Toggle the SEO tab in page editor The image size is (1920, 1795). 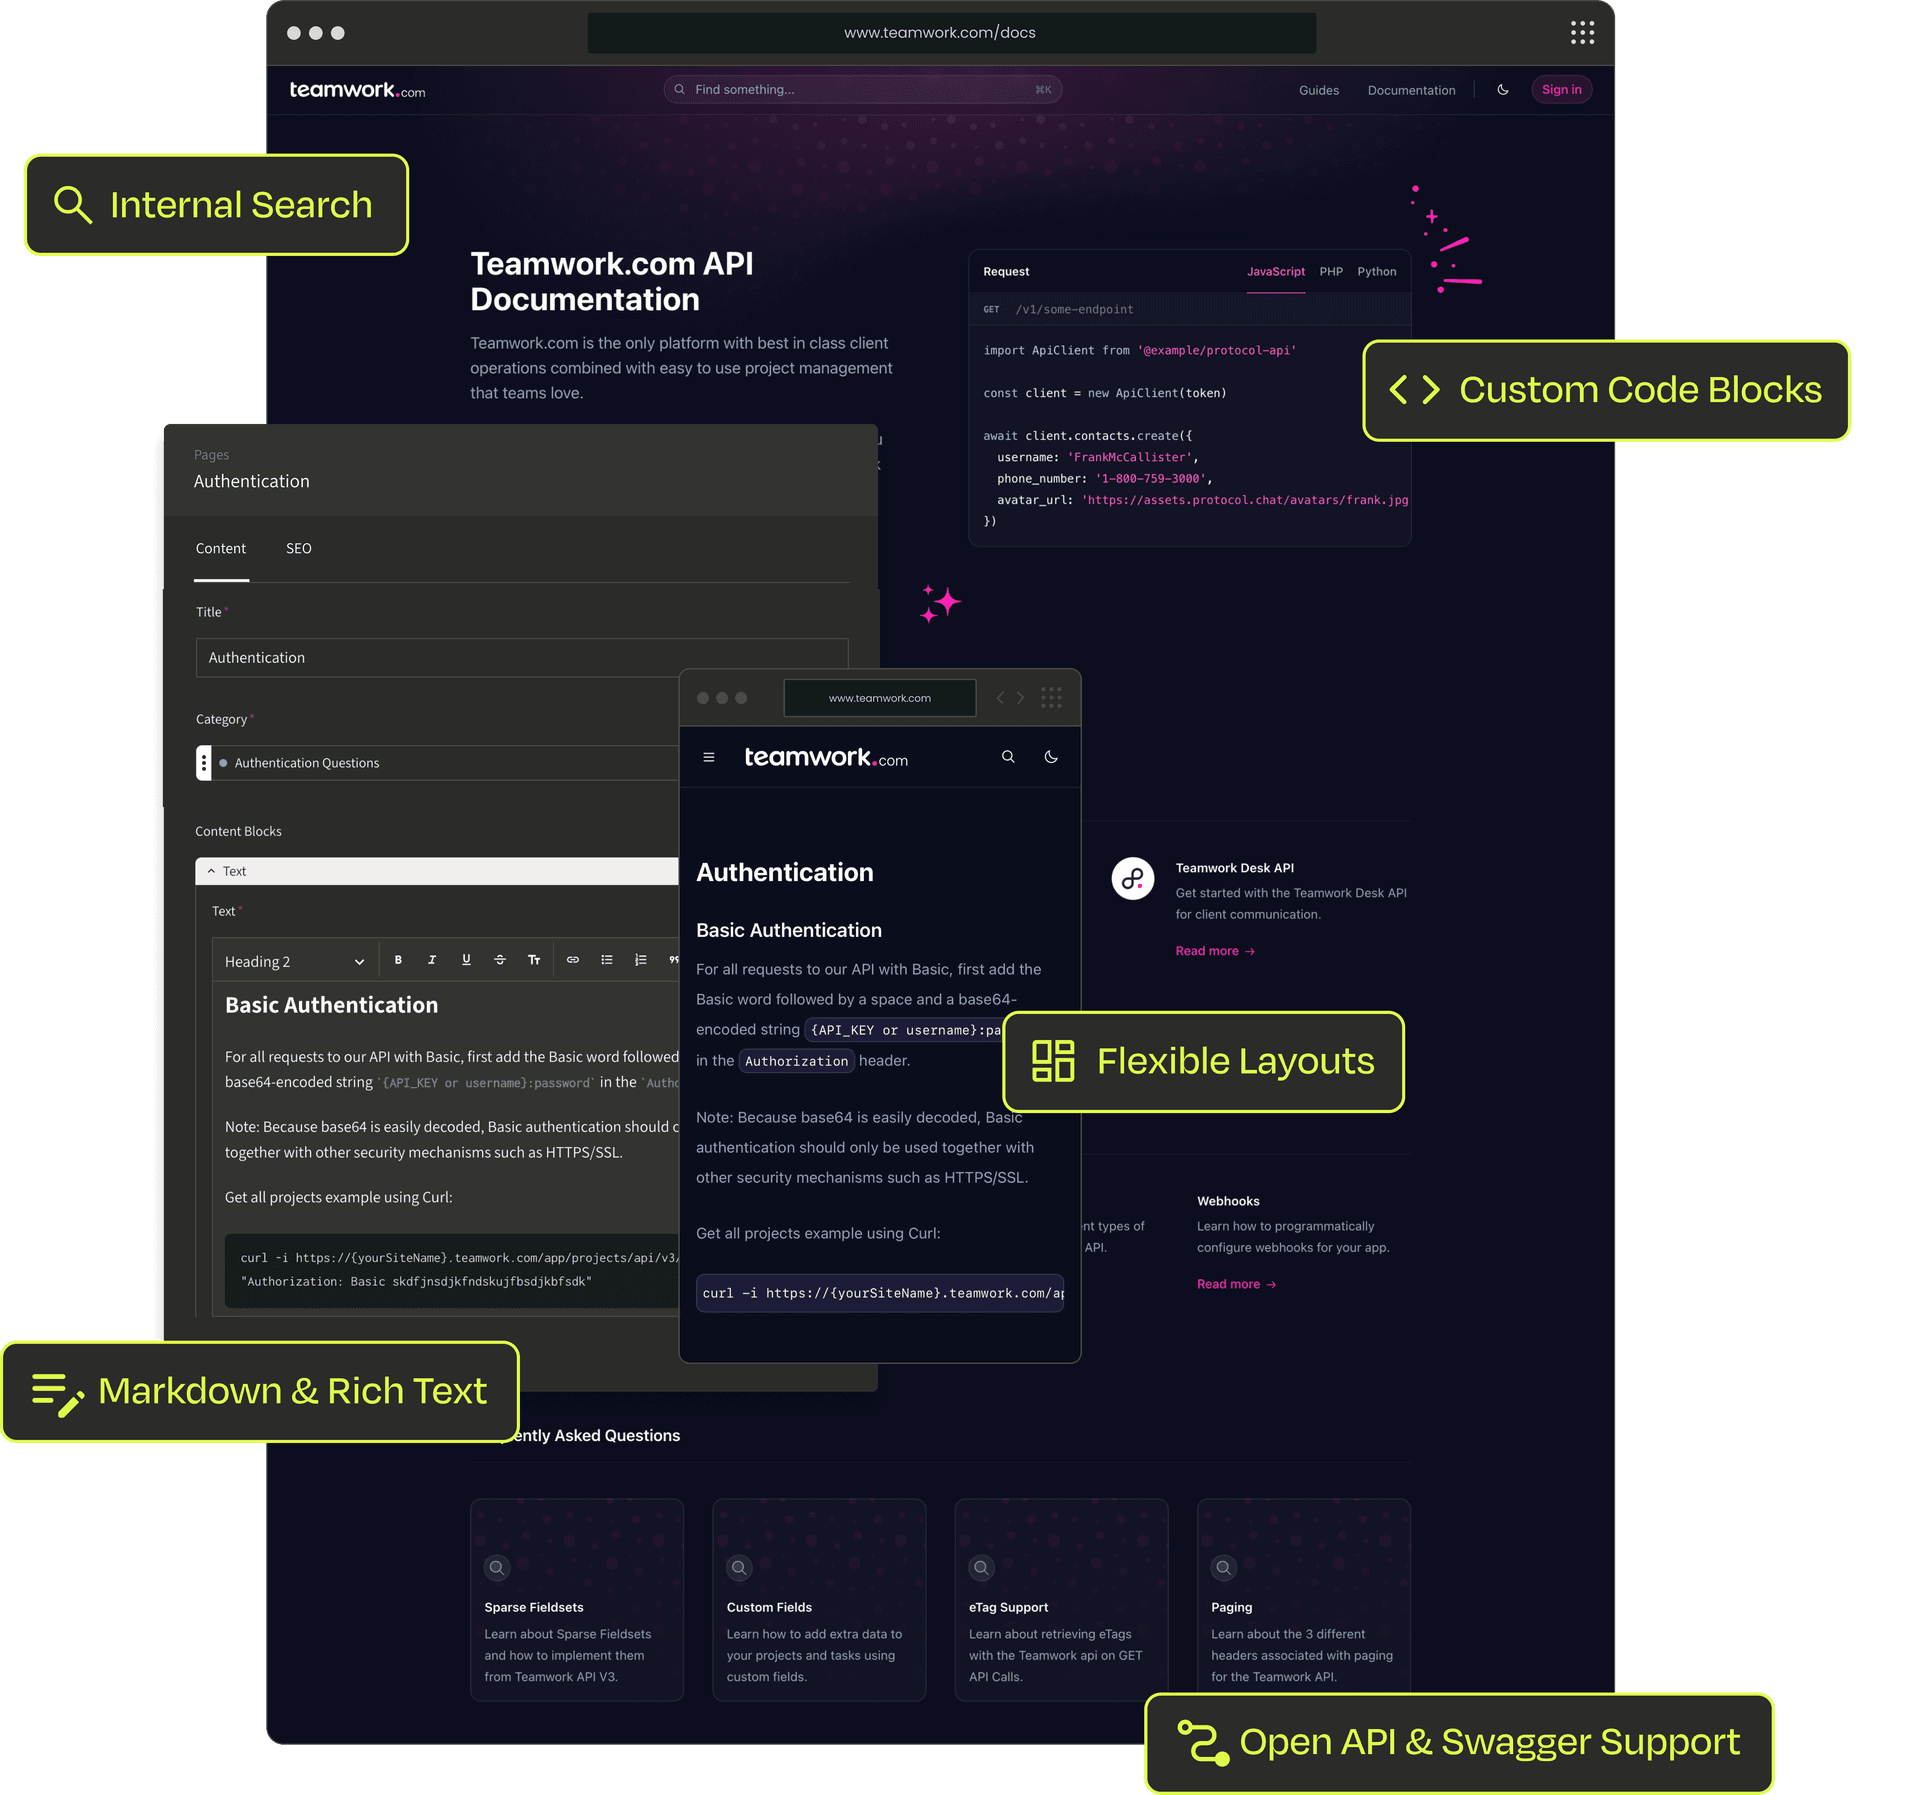click(299, 548)
